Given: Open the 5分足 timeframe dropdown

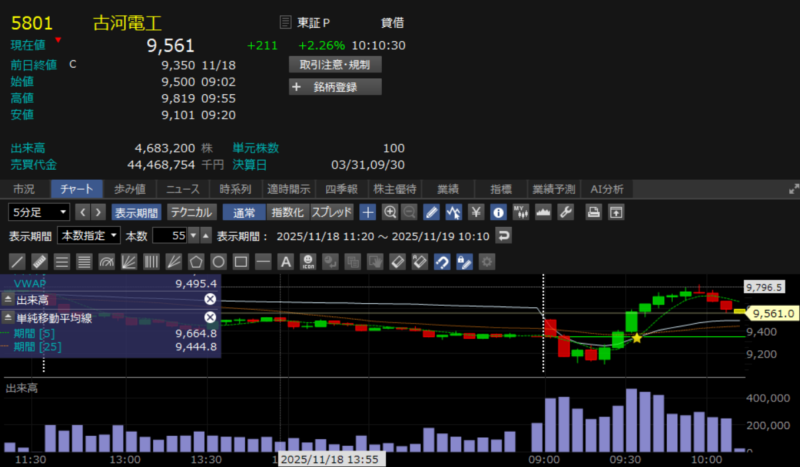Looking at the screenshot, I should [39, 212].
